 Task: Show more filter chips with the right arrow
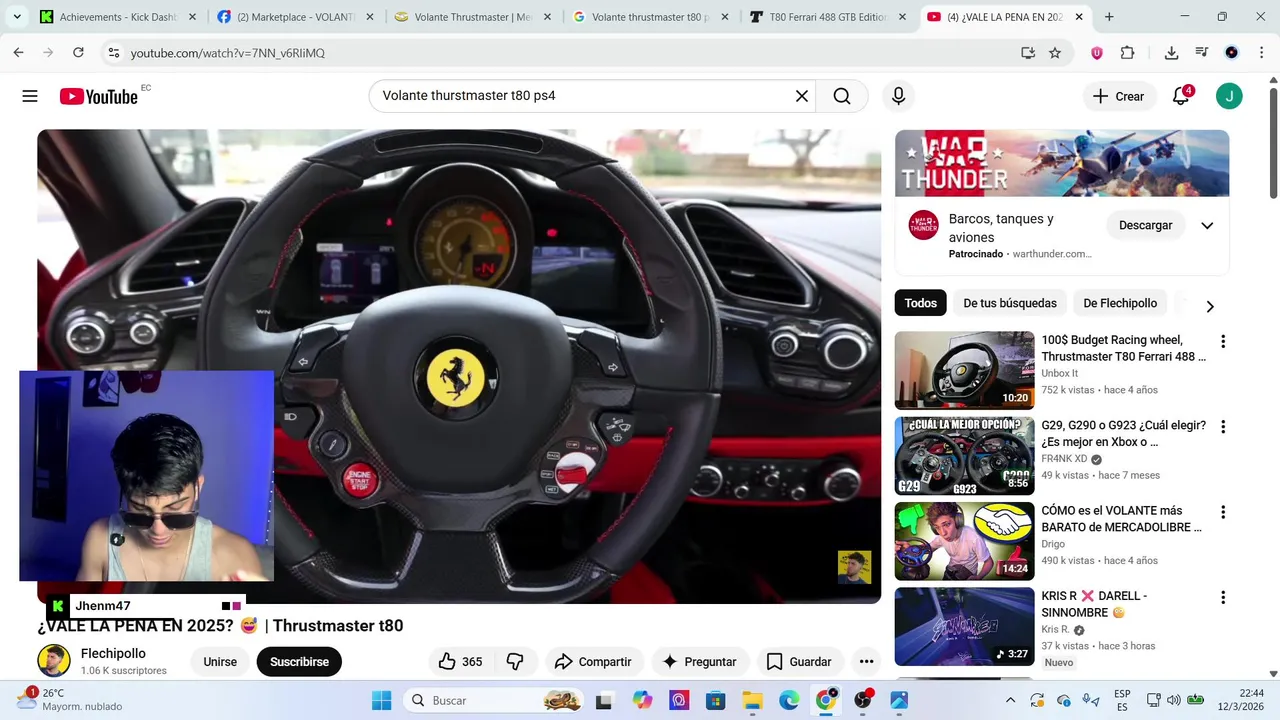pos(1210,306)
